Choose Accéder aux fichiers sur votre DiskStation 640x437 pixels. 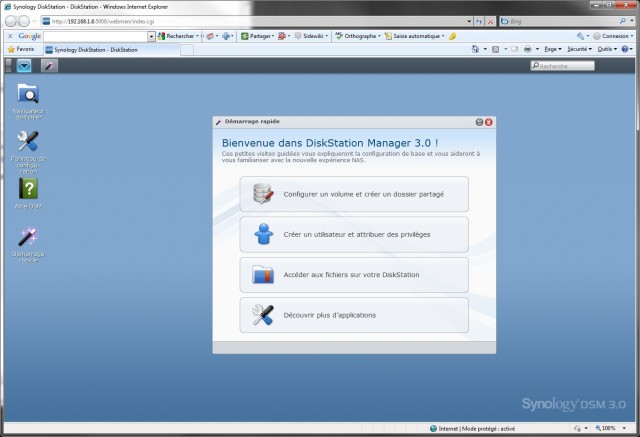click(354, 275)
